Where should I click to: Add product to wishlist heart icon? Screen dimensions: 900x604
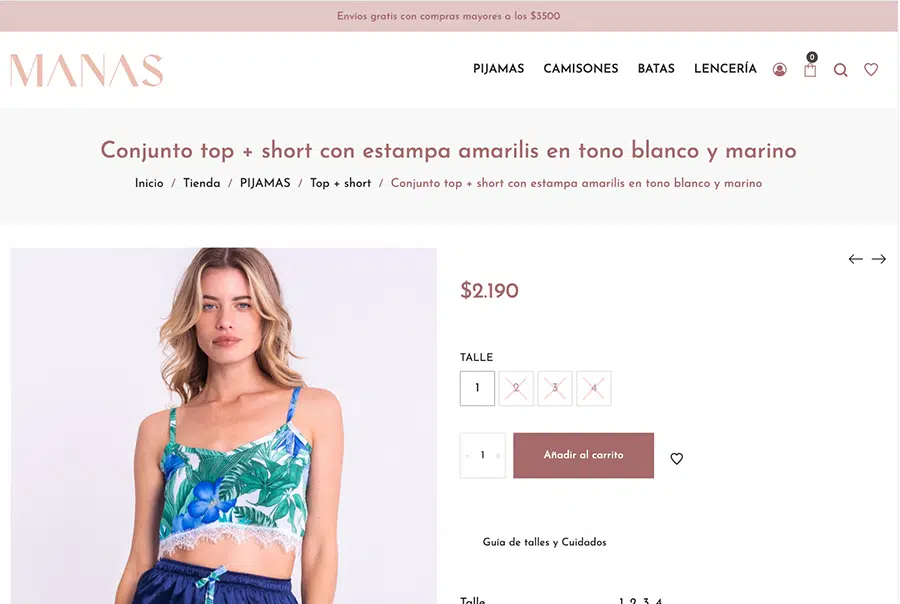[677, 459]
